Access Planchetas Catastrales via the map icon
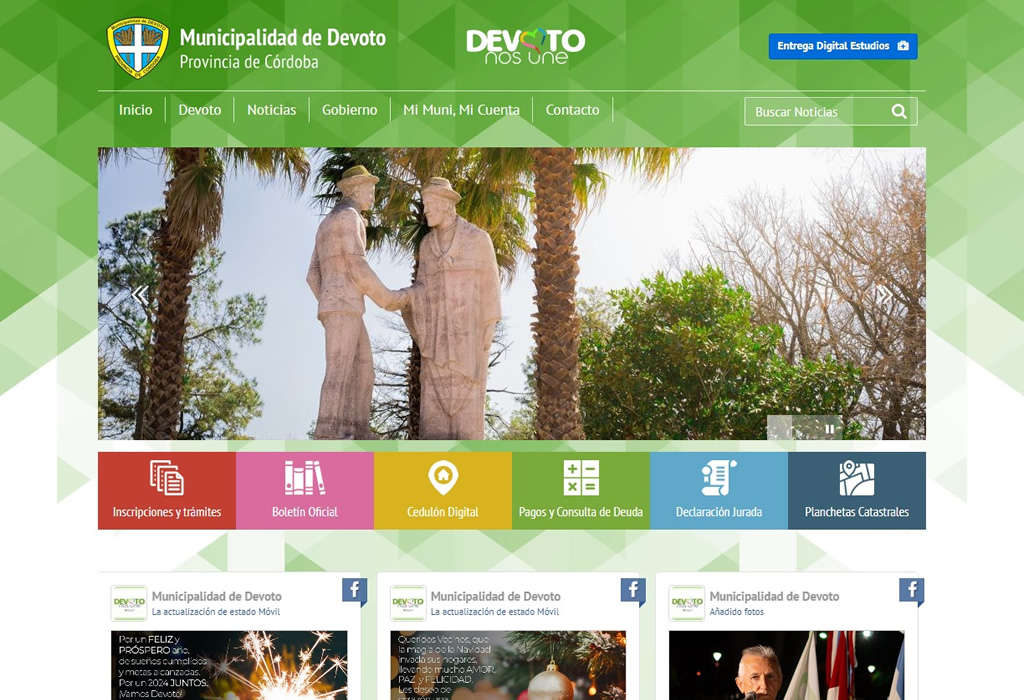This screenshot has height=700, width=1024. (x=858, y=477)
